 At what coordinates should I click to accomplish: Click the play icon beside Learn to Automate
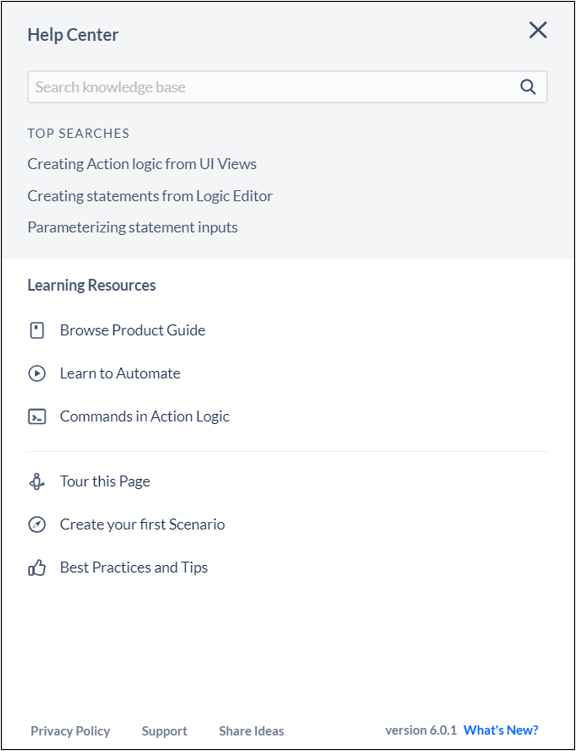pos(37,374)
